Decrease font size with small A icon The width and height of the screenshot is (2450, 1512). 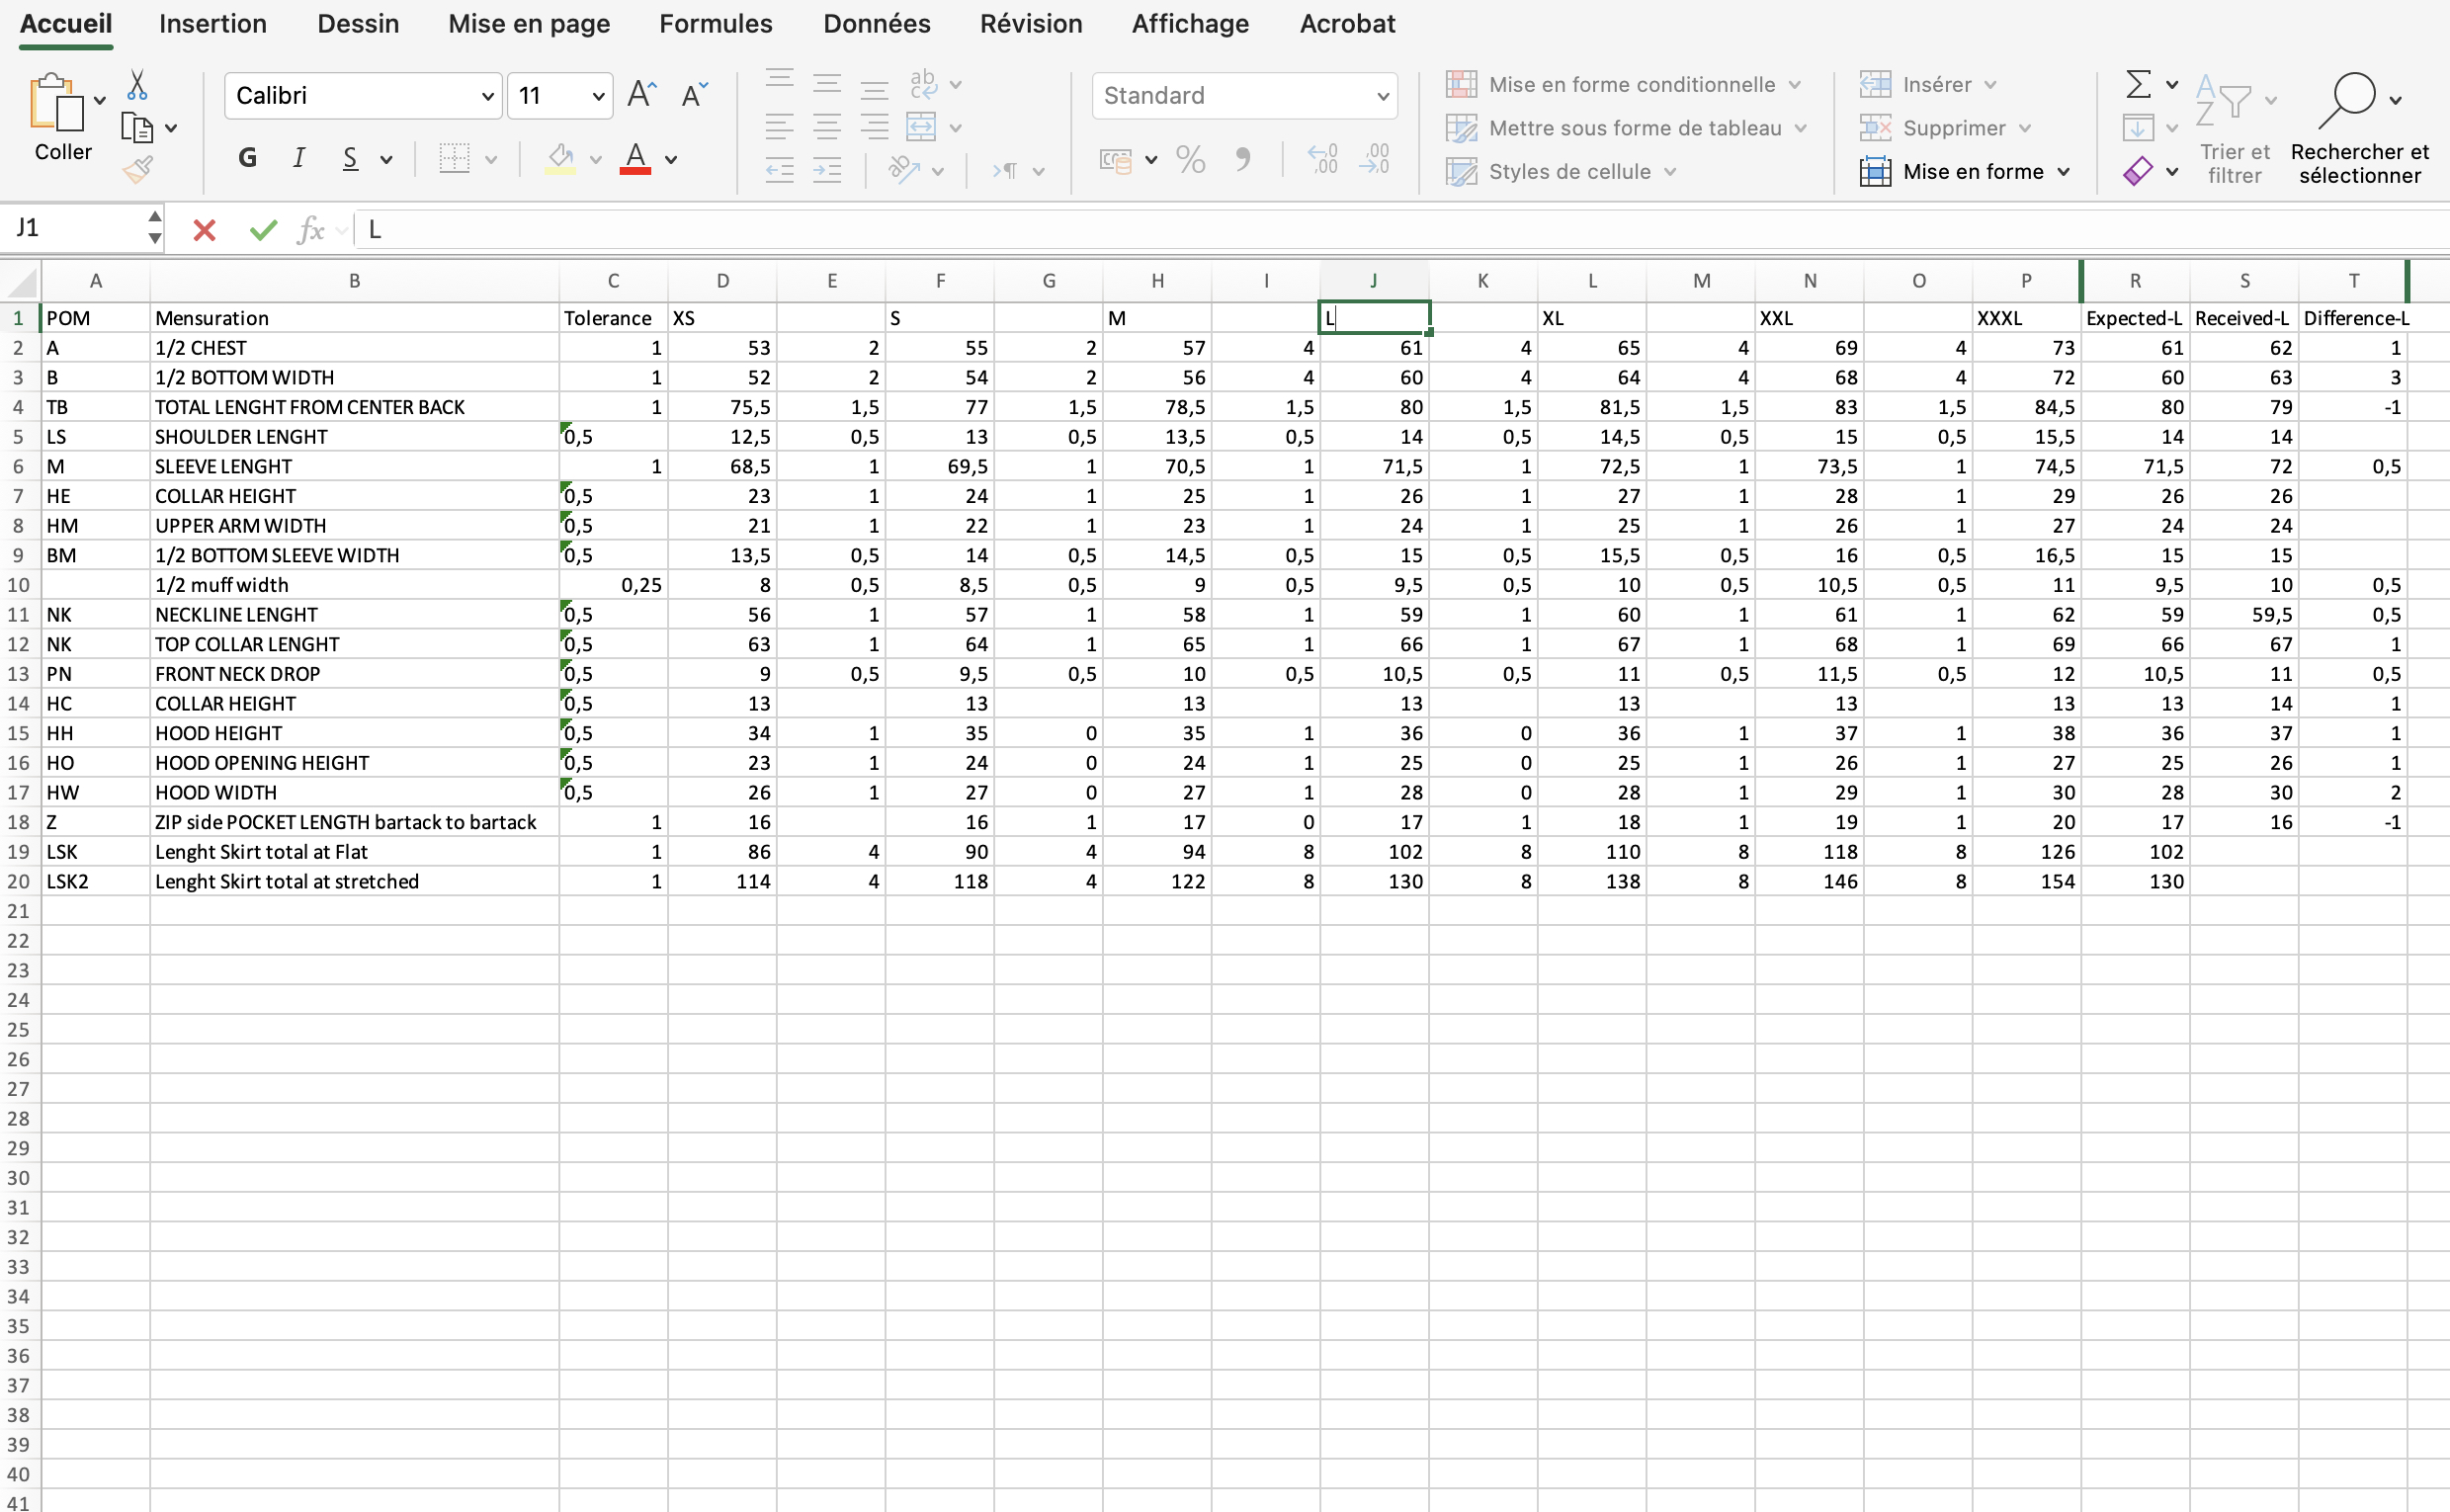coord(694,95)
